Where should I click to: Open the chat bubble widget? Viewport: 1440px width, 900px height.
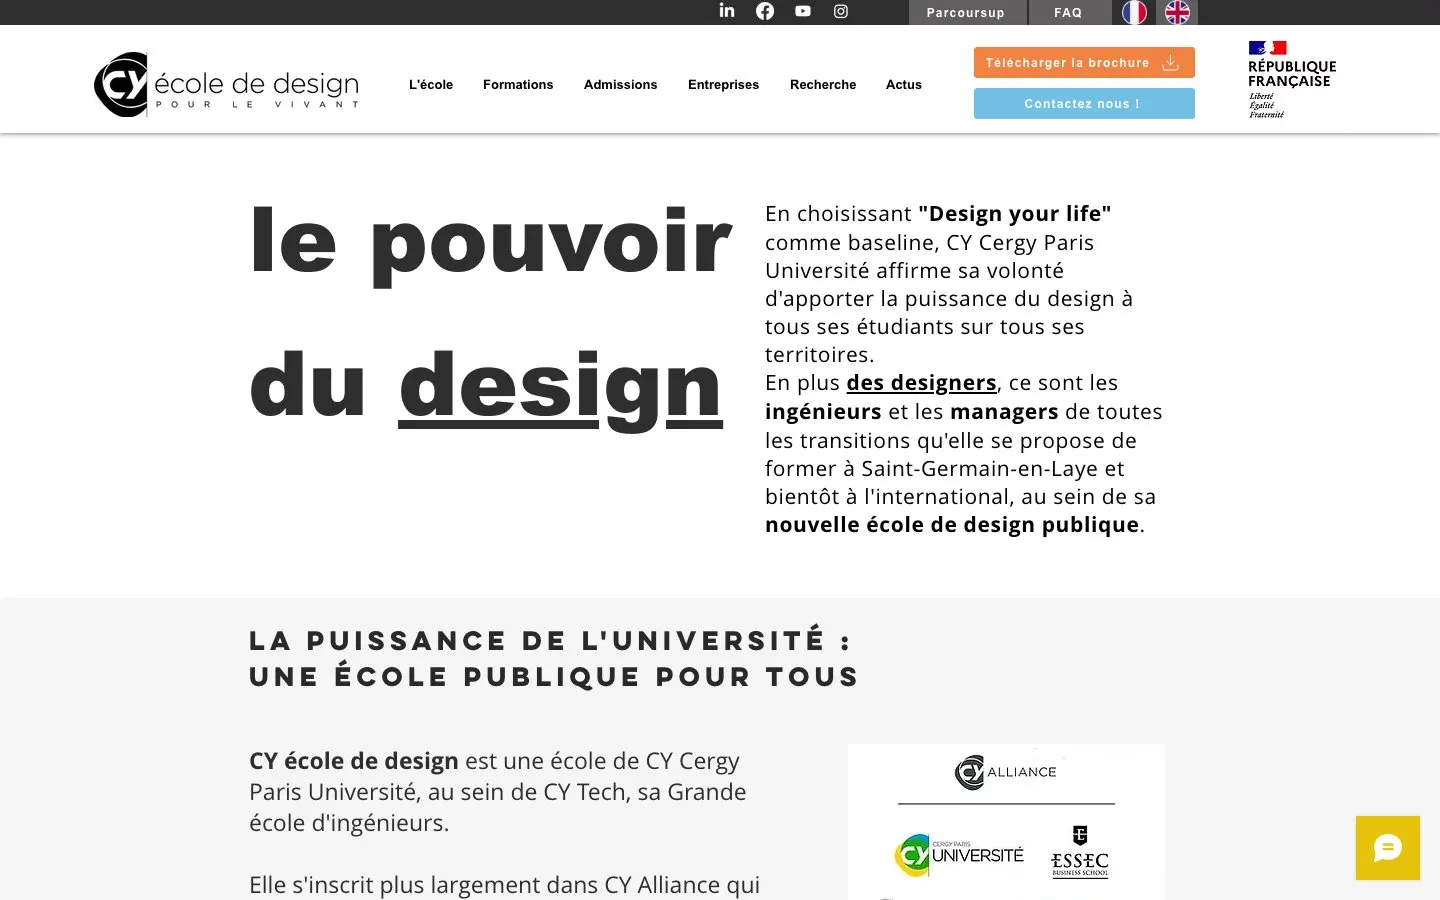[x=1388, y=848]
